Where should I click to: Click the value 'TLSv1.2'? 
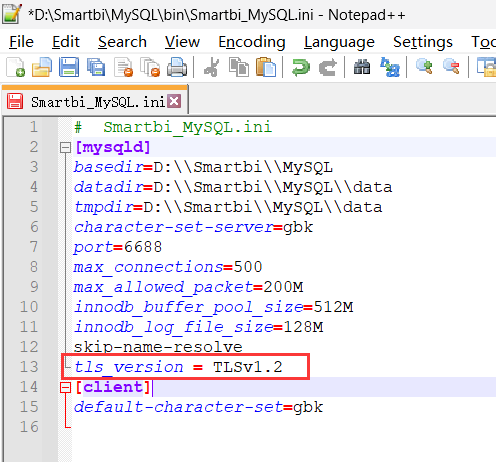(248, 367)
